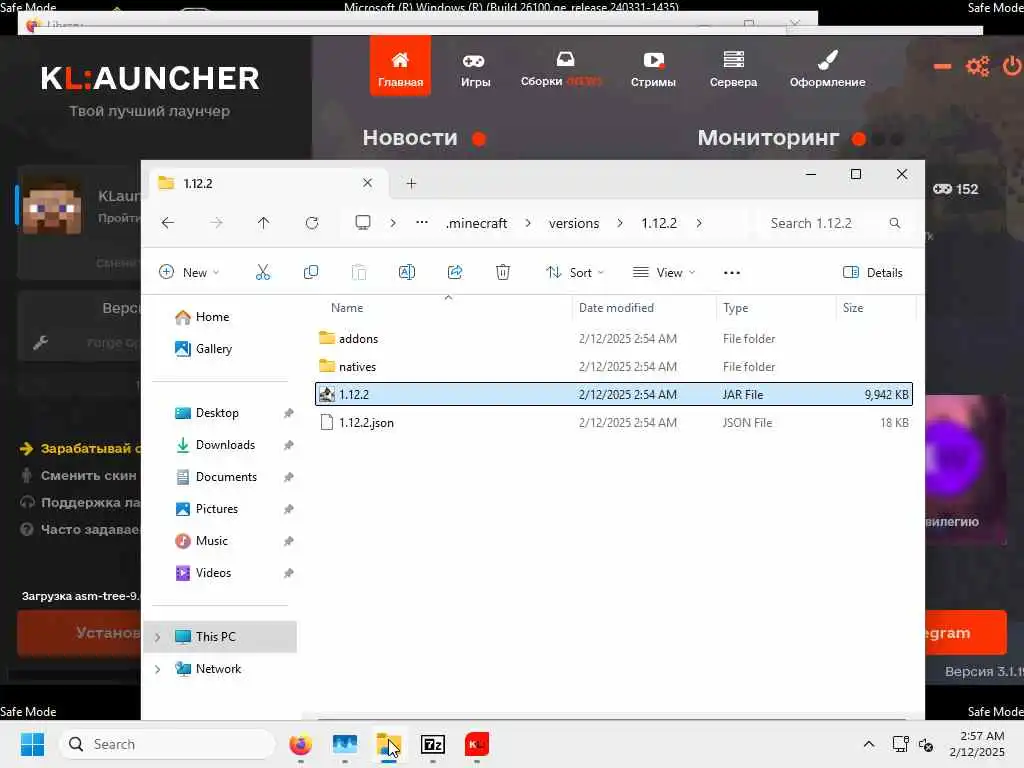Viewport: 1024px width, 768px height.
Task: Expand the This PC tree node
Action: [157, 637]
